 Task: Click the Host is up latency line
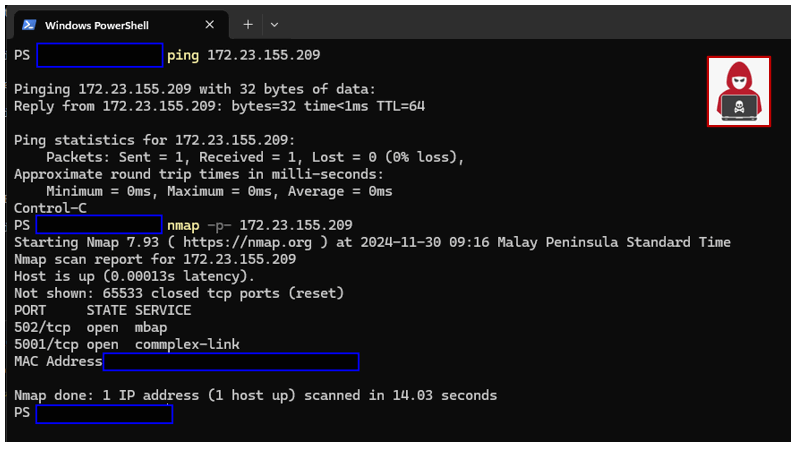pyautogui.click(x=134, y=277)
